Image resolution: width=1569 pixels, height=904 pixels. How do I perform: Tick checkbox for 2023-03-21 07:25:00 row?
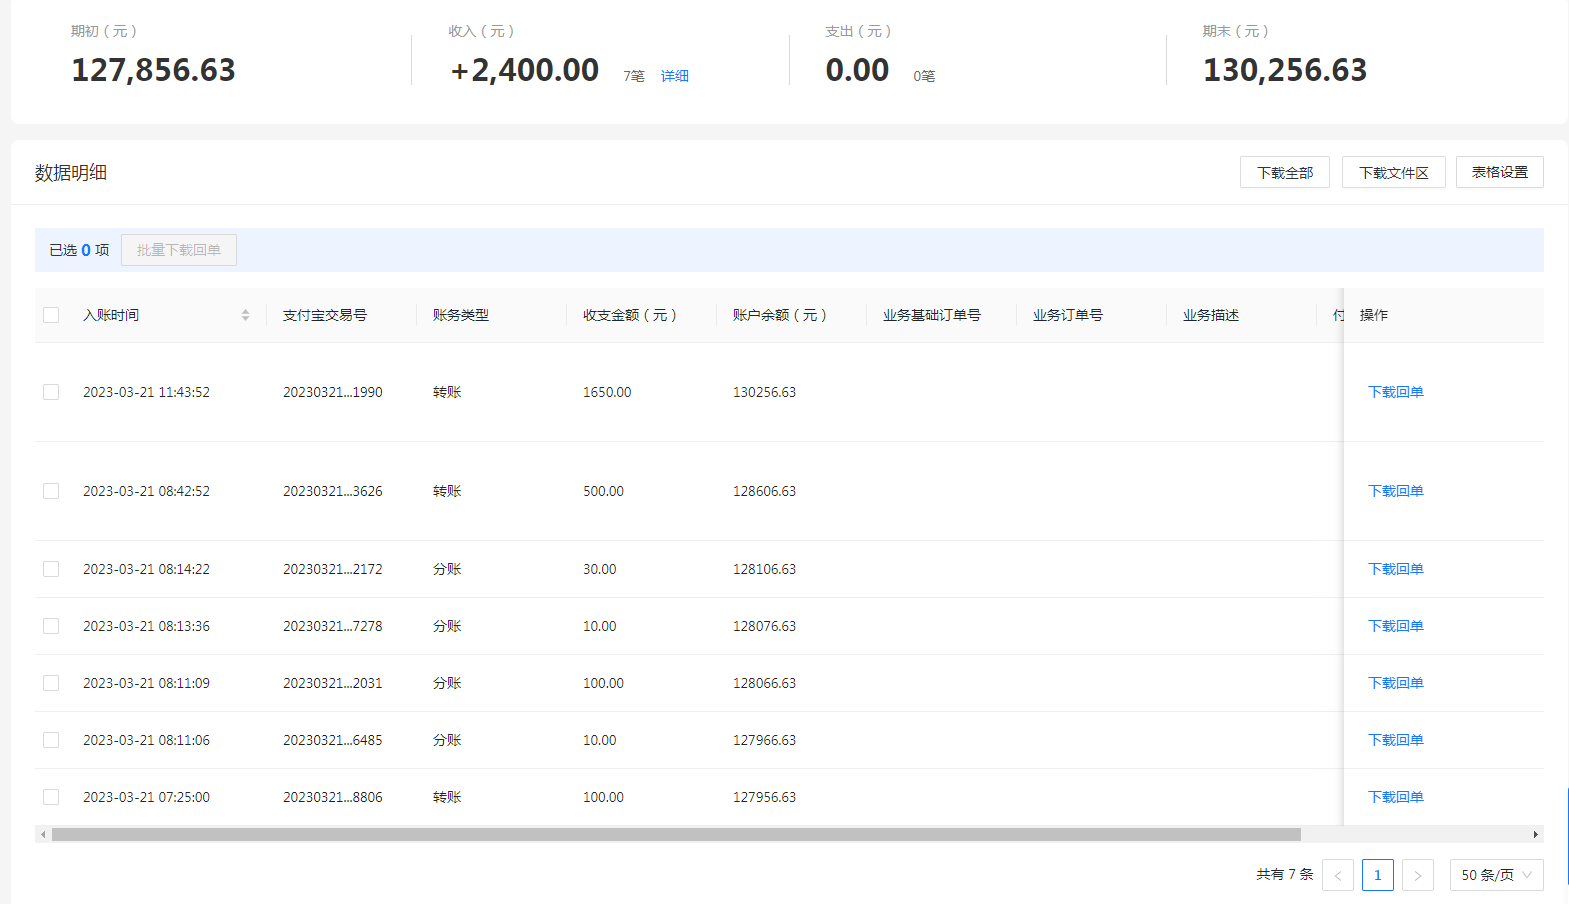click(51, 797)
